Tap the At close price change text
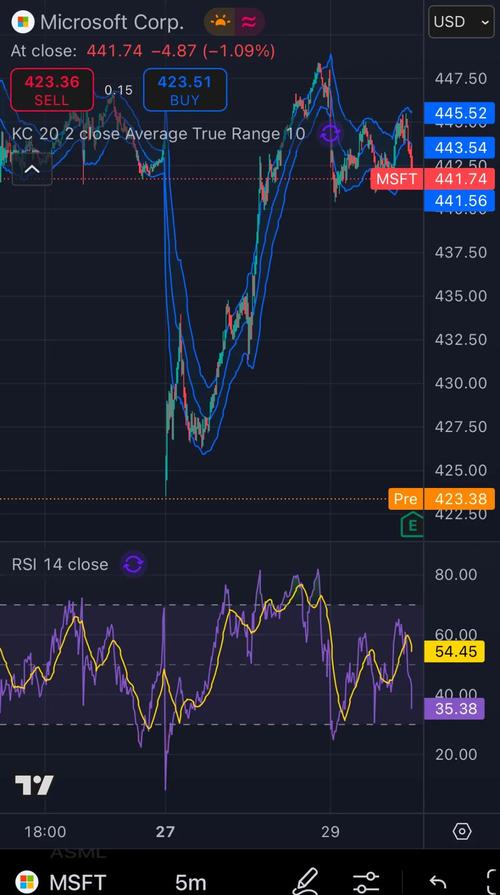Screen dimensions: 500x895 (x=143, y=51)
